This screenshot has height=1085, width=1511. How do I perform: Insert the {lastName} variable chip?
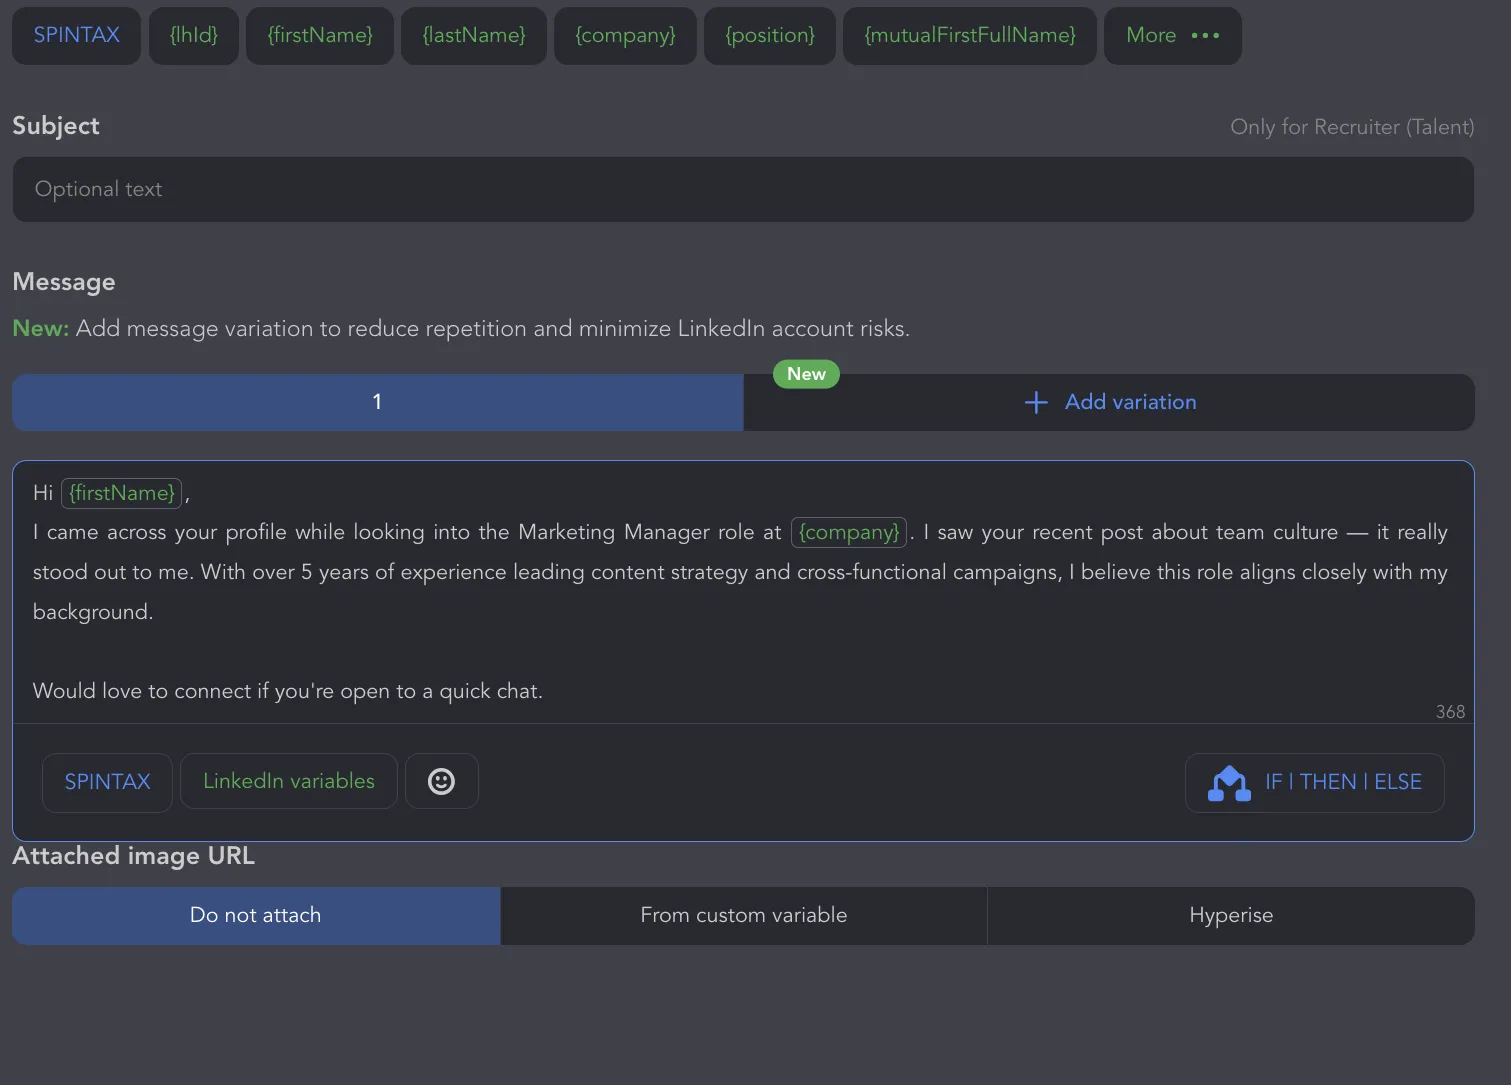click(x=474, y=36)
